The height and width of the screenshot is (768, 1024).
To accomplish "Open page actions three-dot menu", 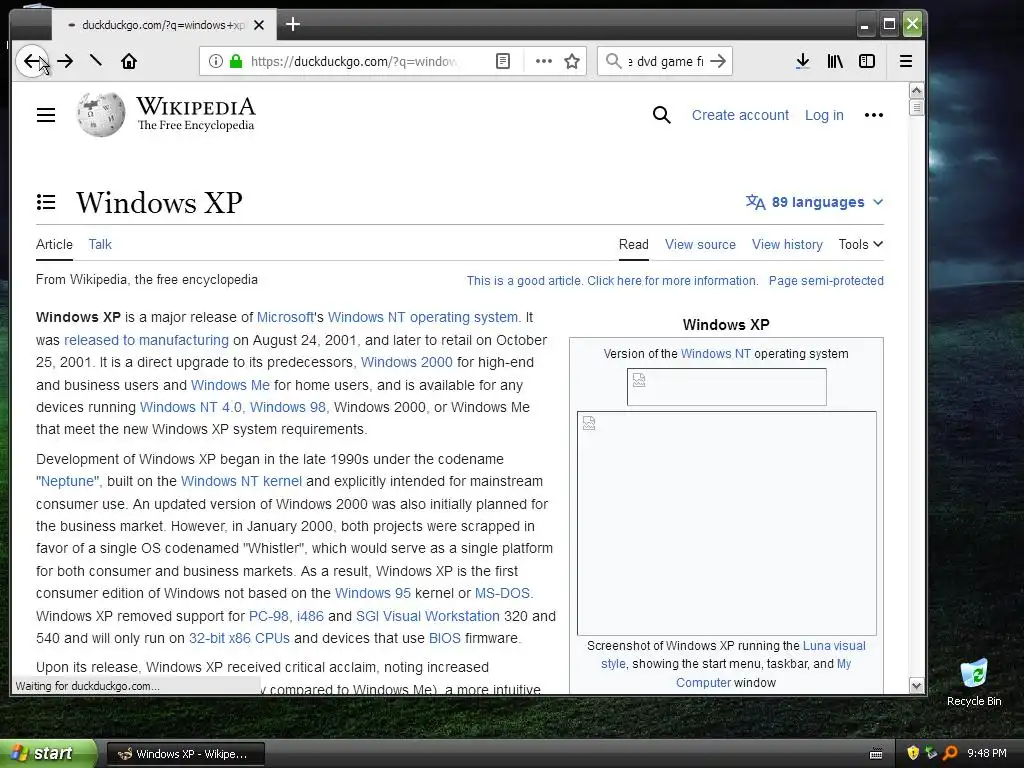I will [x=543, y=61].
